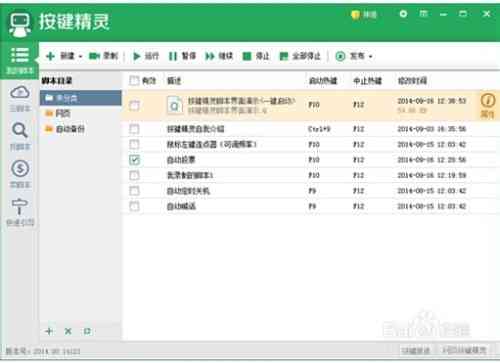Click the green square 停止 Stop icon
The height and width of the screenshot is (363, 500).
pyautogui.click(x=247, y=56)
